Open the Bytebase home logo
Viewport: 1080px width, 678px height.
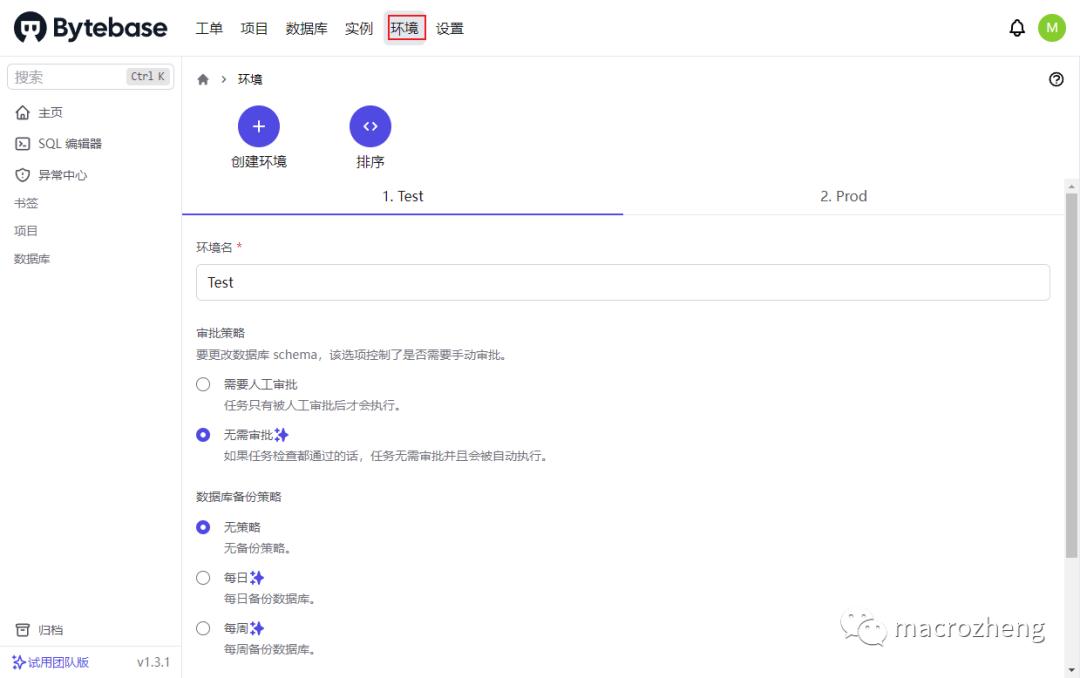pyautogui.click(x=90, y=27)
